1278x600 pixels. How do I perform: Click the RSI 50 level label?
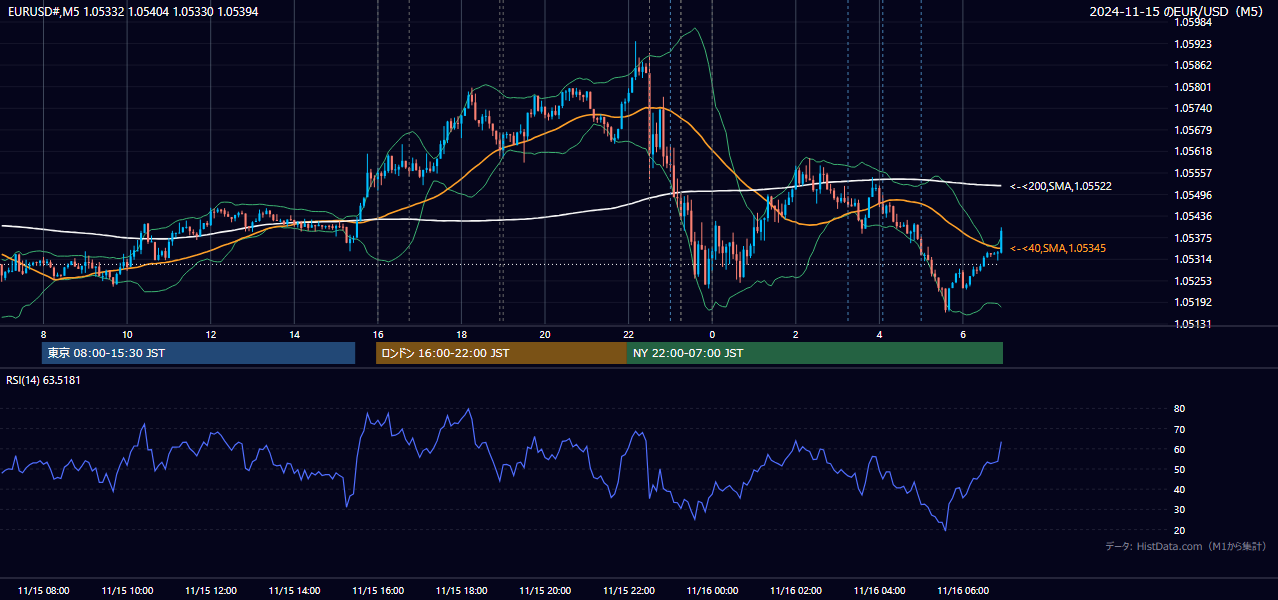[x=1179, y=469]
